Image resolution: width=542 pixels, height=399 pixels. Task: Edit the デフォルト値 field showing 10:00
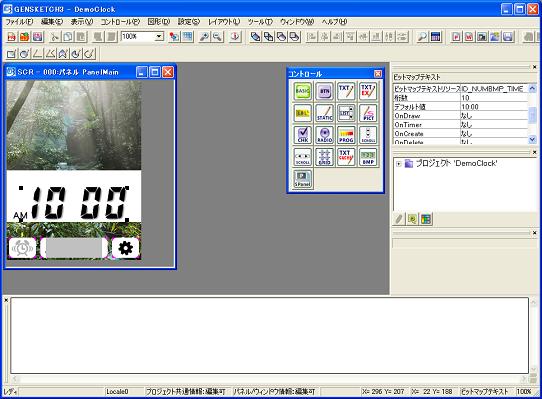pyautogui.click(x=494, y=107)
